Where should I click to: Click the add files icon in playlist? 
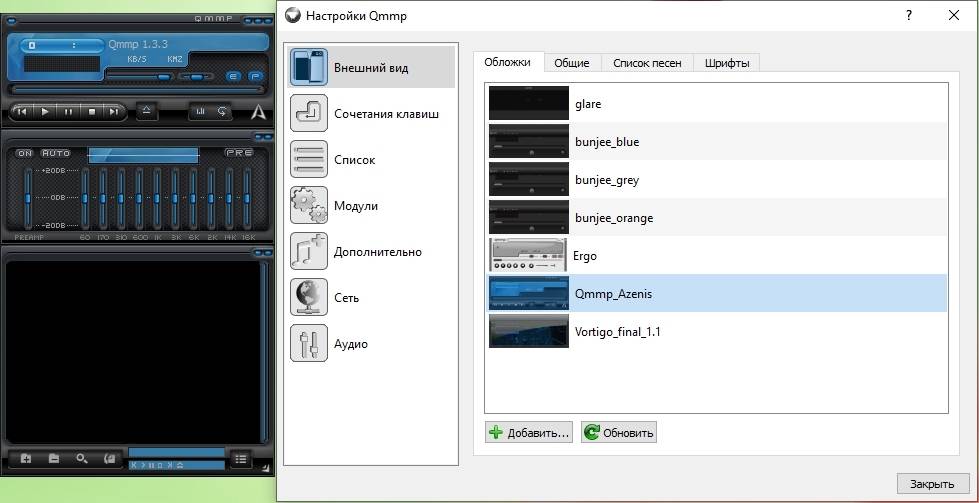pyautogui.click(x=26, y=459)
